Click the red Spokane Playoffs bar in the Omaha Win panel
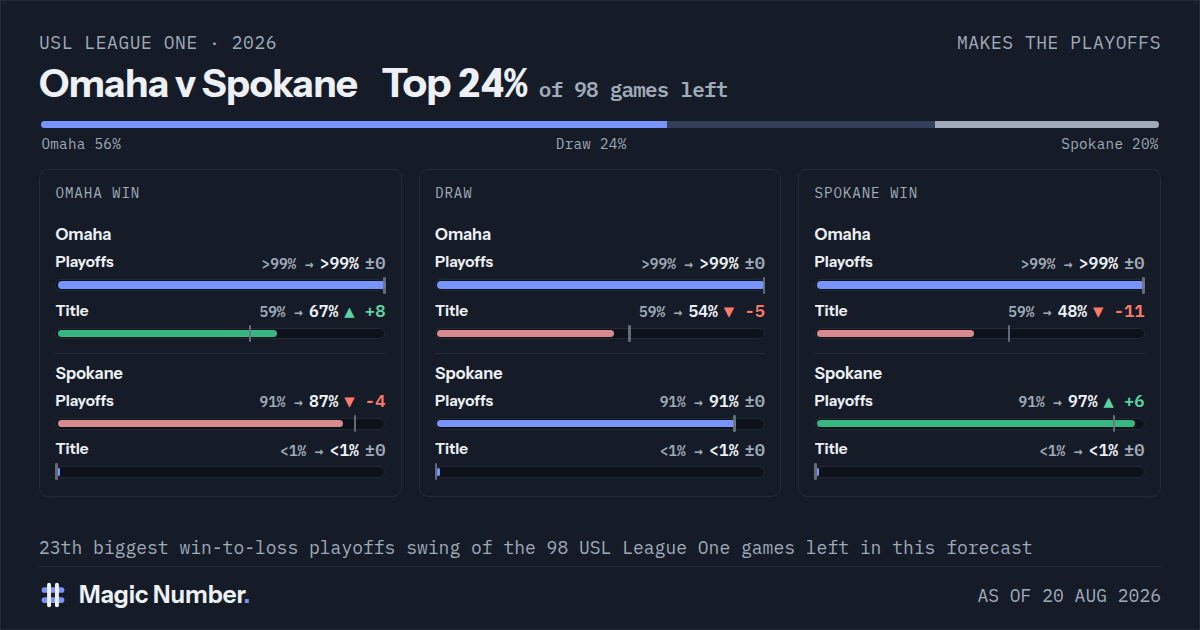Screen dimensions: 1200x630 tap(200, 423)
